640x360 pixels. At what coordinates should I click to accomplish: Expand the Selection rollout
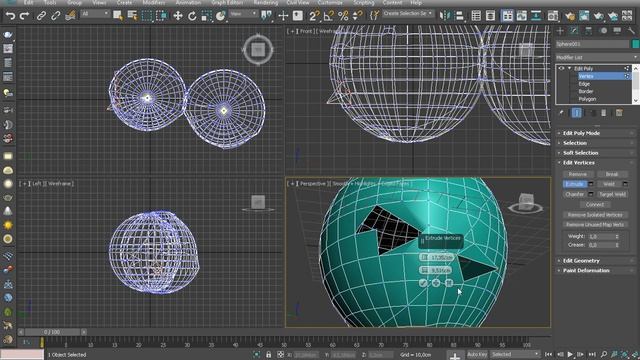[596, 143]
